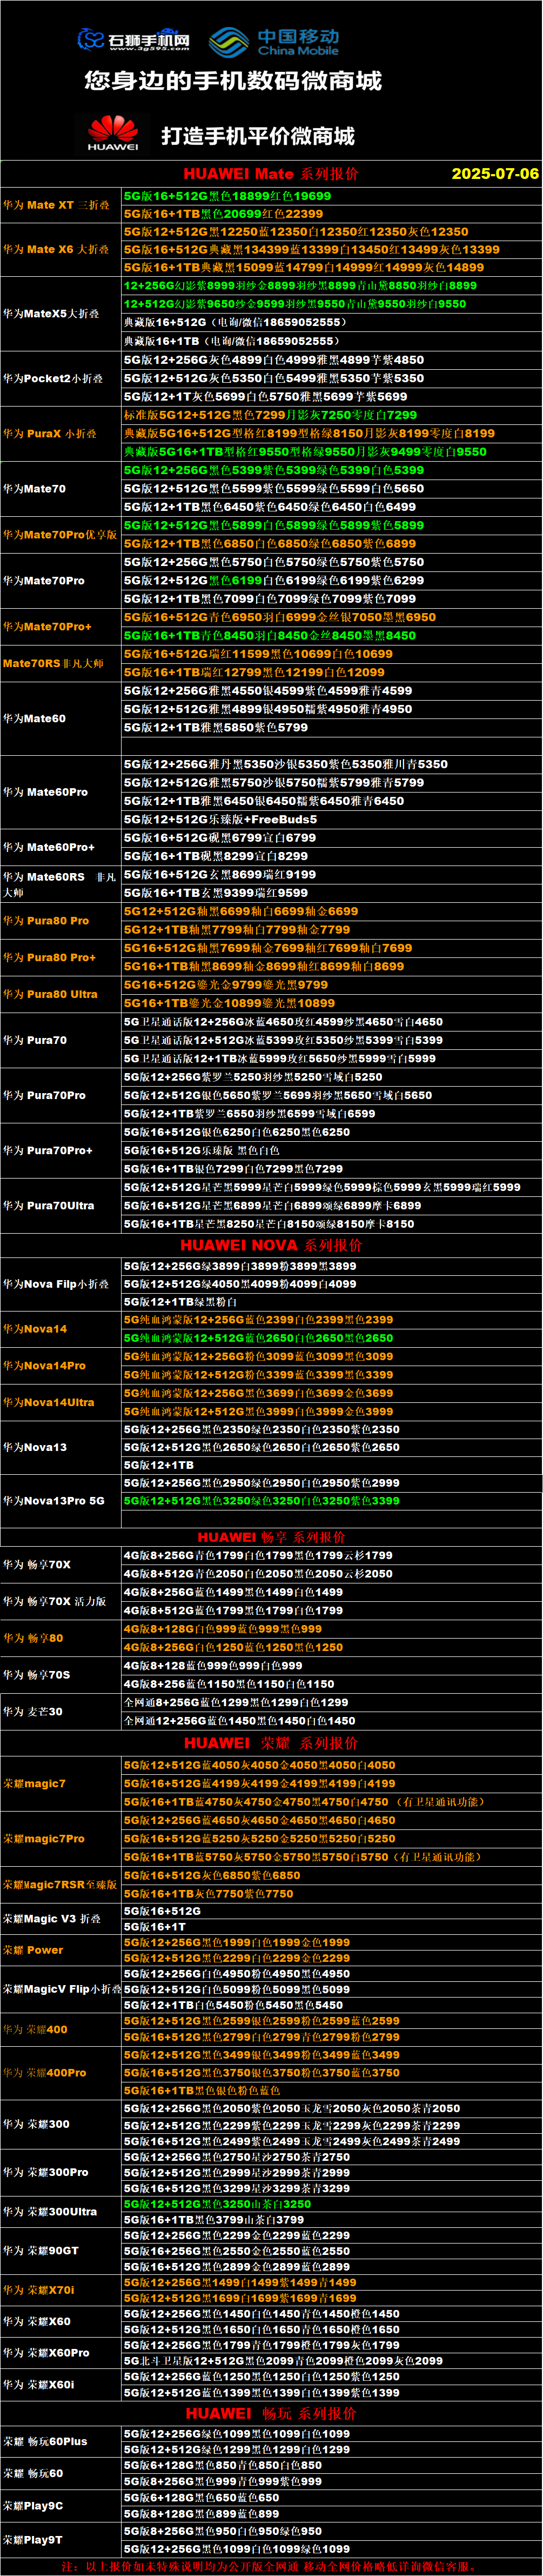Select the 荣耀magic7 model cell
The width and height of the screenshot is (543, 2576).
[61, 1783]
